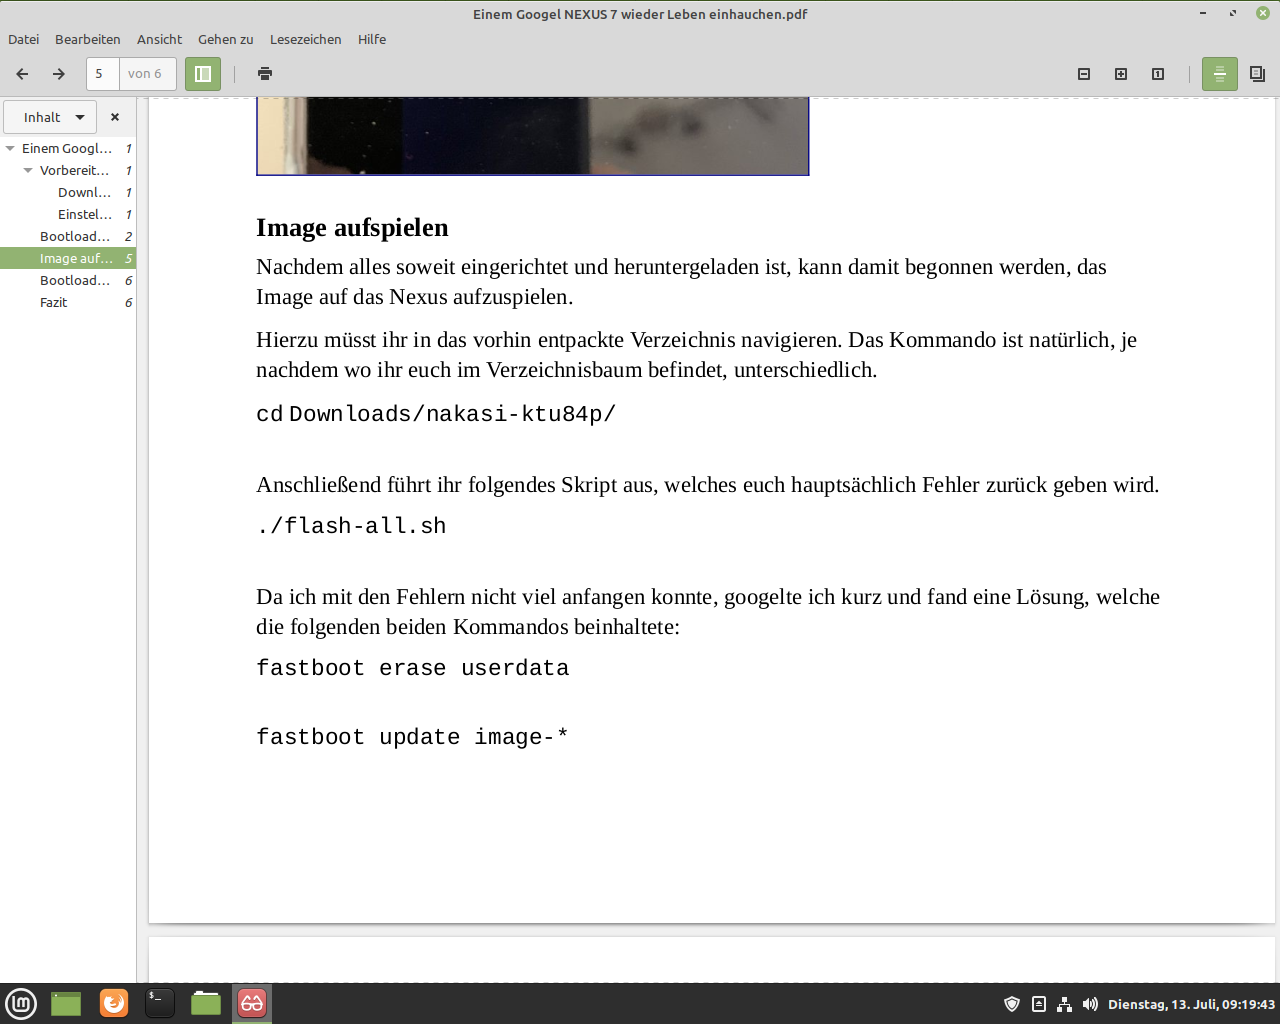The width and height of the screenshot is (1280, 1024).
Task: Click the 'cd Downloads/nakasi-ktu84p/' command text
Action: pyautogui.click(x=436, y=414)
